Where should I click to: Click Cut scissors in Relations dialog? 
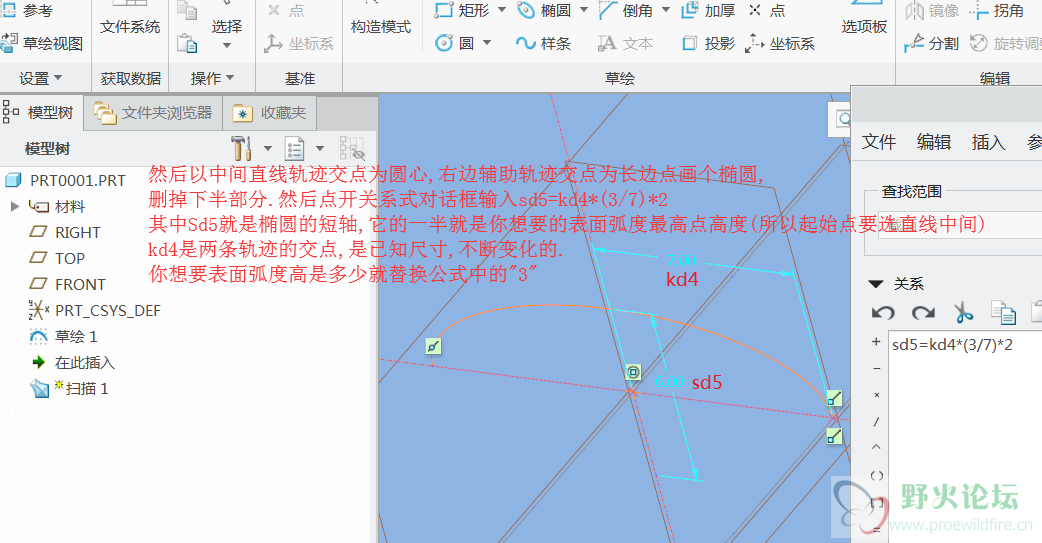tap(963, 312)
